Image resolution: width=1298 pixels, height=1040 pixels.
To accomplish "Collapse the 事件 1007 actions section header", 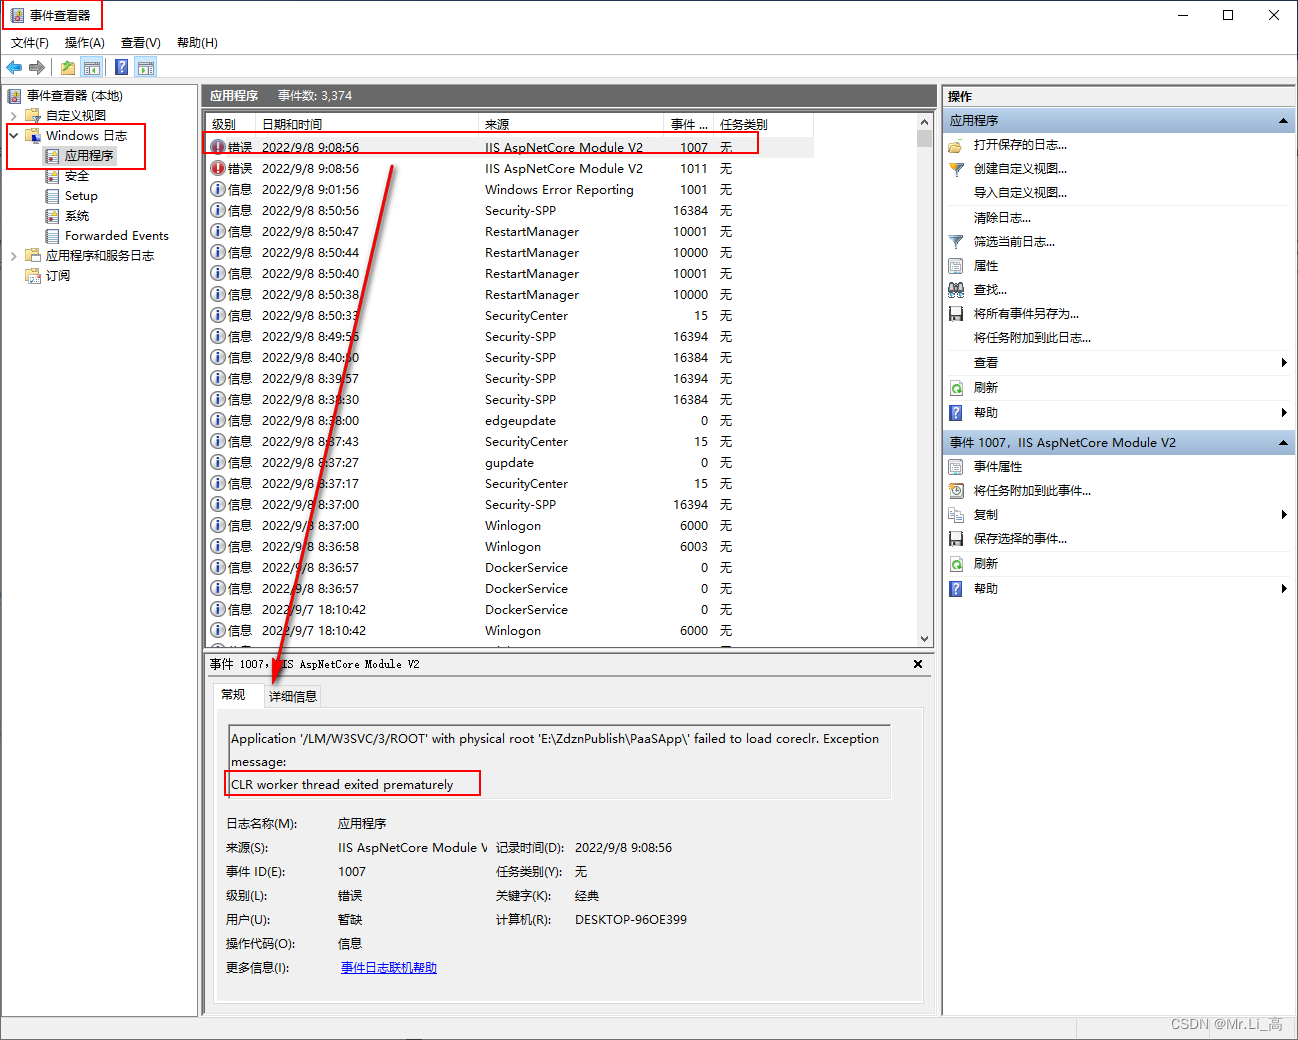I will tap(1283, 443).
